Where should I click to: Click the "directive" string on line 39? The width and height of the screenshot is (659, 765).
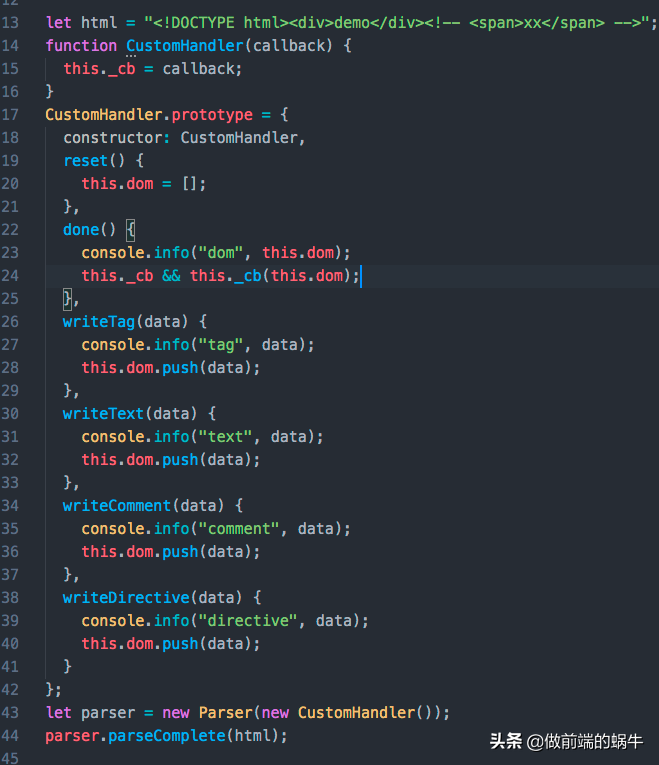[x=248, y=621]
